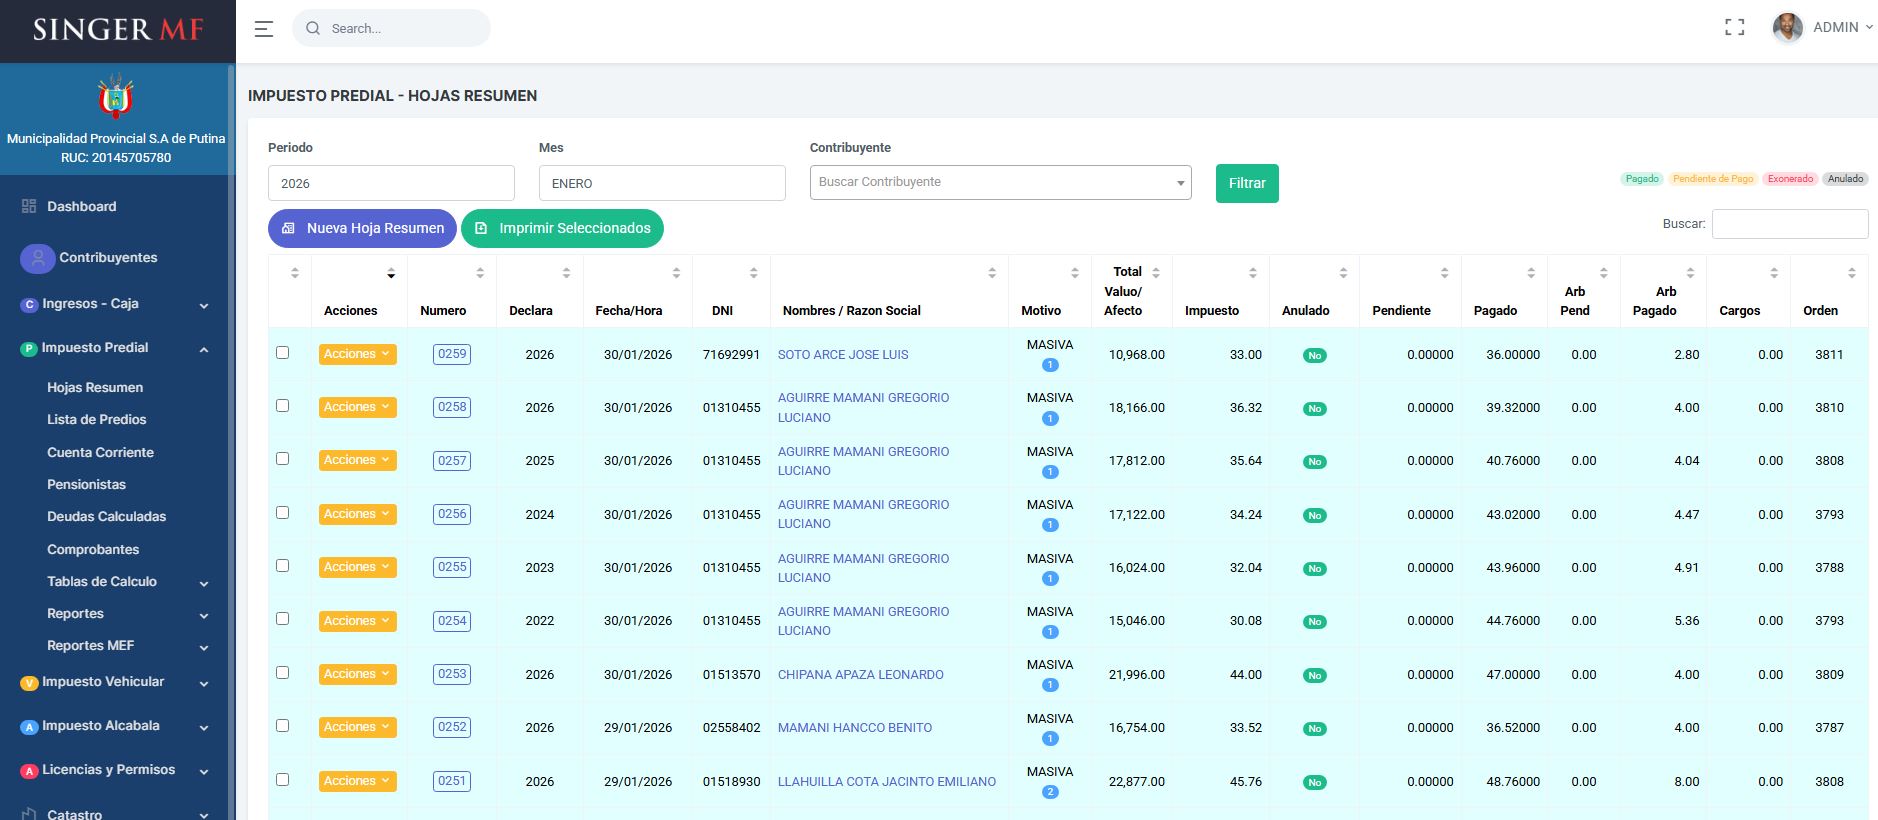Click sort arrows on Impuesto column
Screen dimensions: 1878x820
[1252, 273]
